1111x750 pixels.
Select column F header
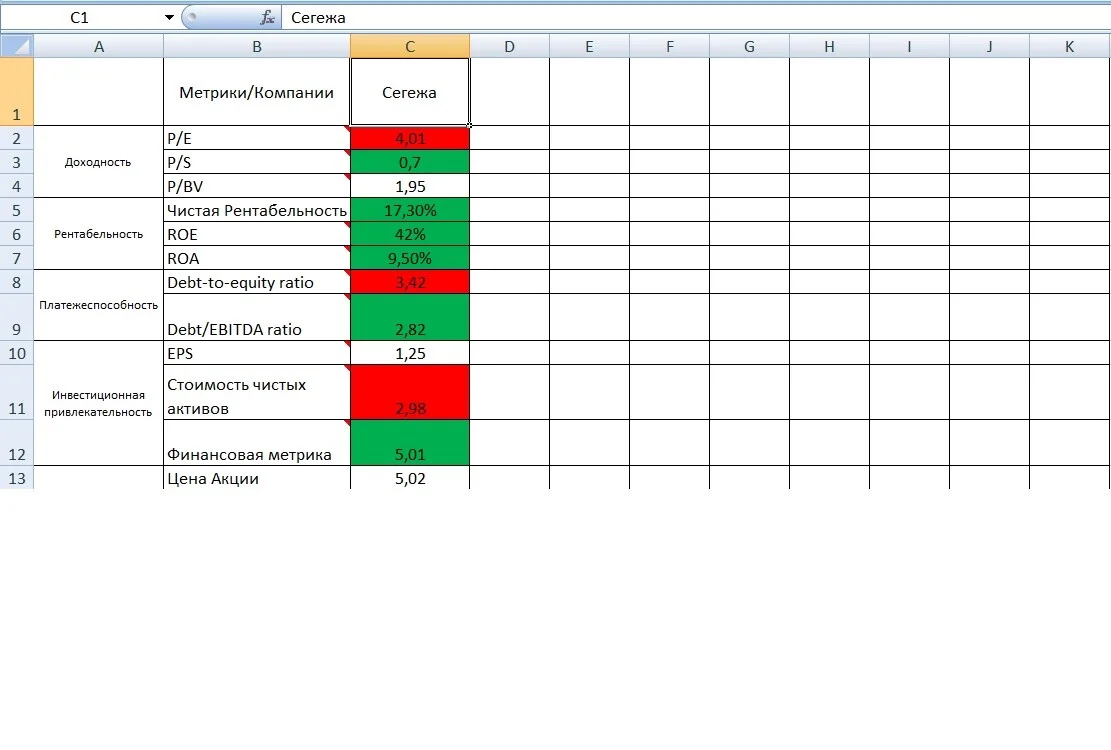coord(670,47)
